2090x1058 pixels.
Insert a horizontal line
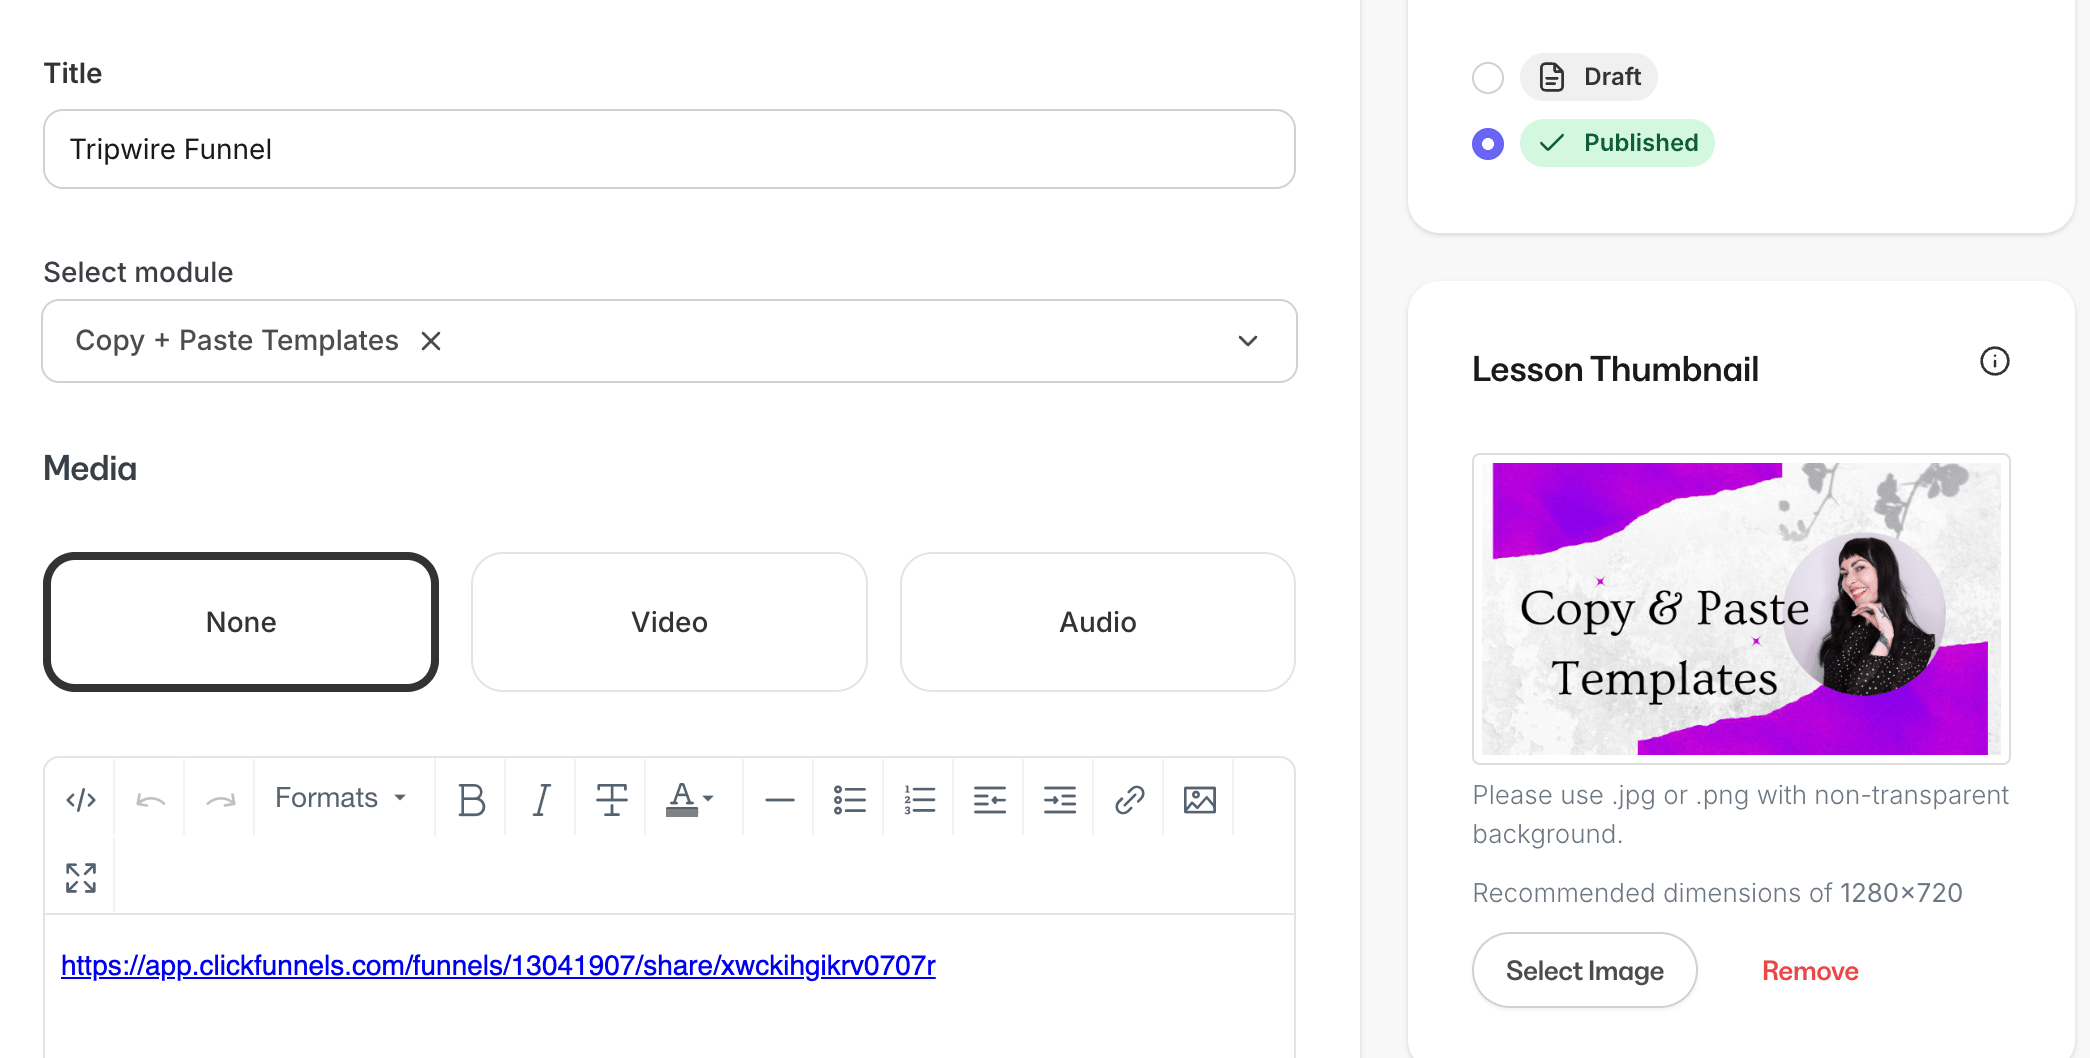tap(779, 799)
